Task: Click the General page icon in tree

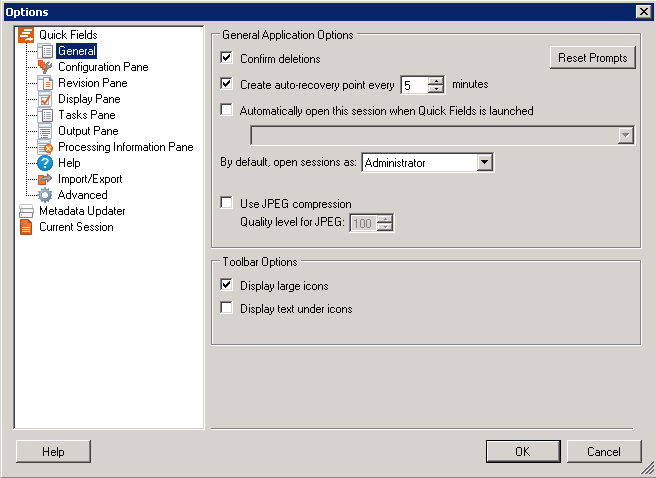Action: coord(45,51)
